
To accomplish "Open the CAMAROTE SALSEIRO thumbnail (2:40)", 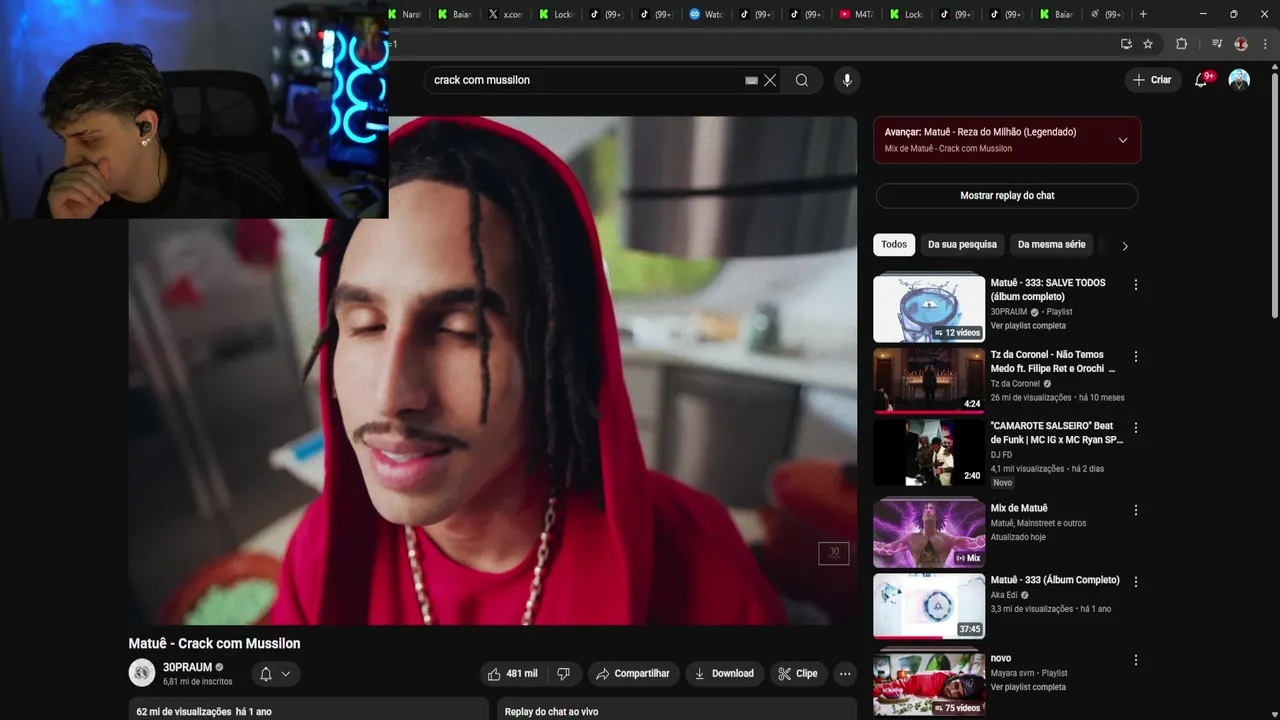I will [929, 452].
